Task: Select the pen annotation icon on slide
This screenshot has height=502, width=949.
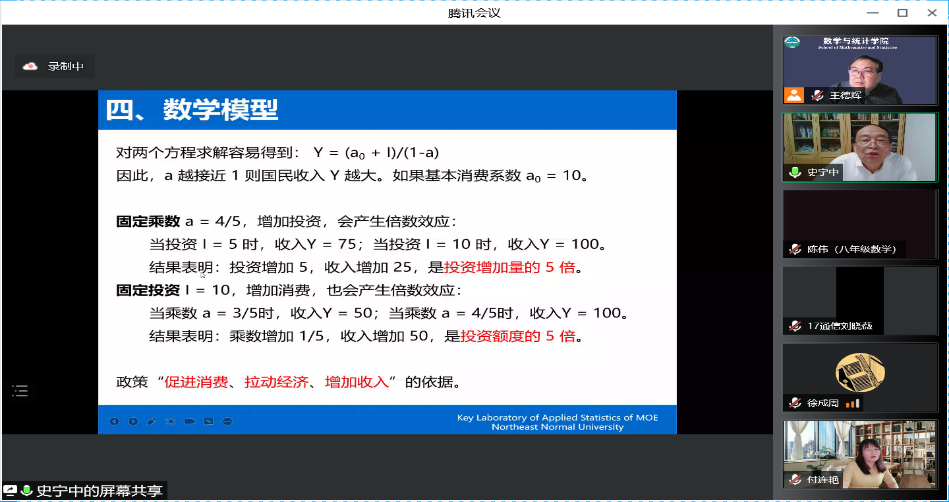Action: pos(152,421)
